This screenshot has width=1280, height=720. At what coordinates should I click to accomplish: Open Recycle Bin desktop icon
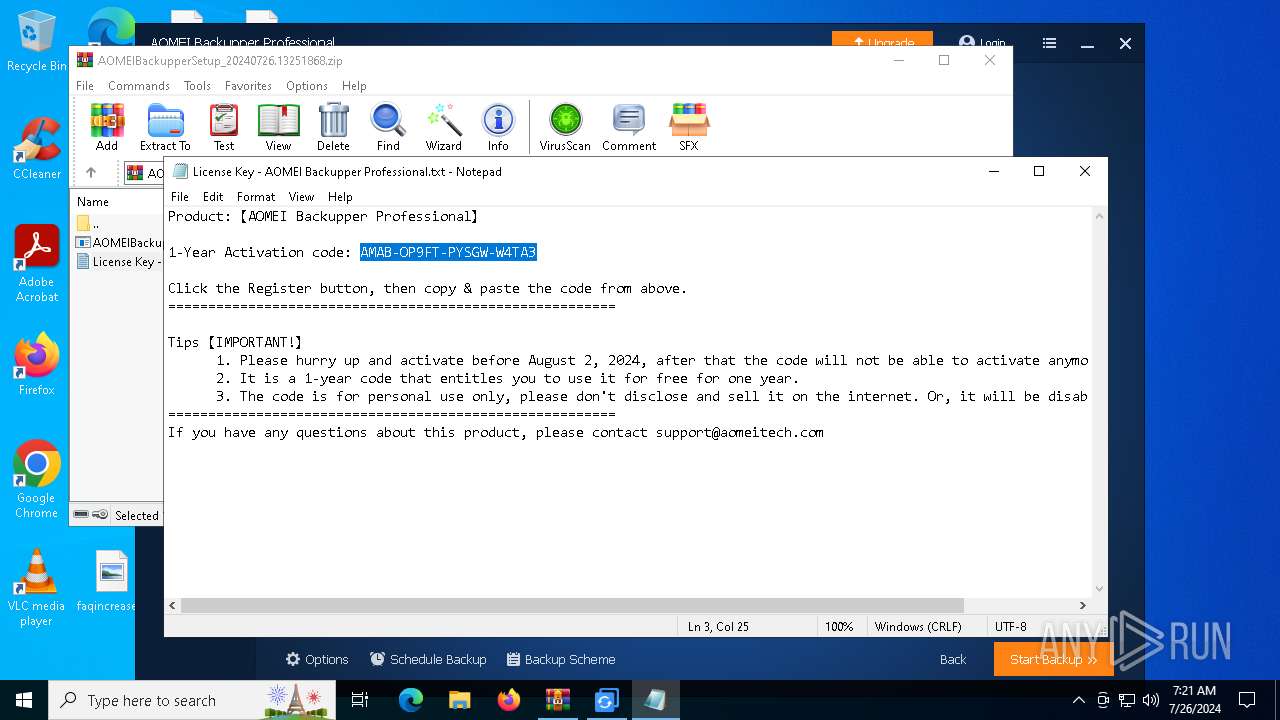click(37, 42)
